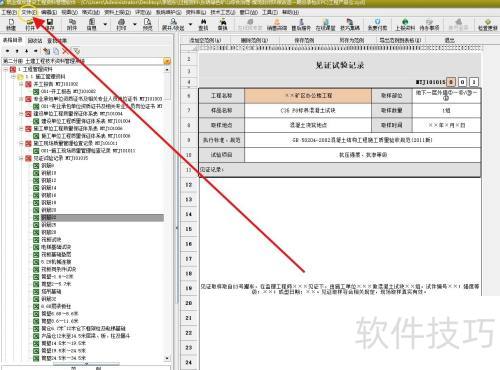Click the tree panel's bottom scroll arrow
This screenshot has width=500, height=370.
pyautogui.click(x=167, y=358)
